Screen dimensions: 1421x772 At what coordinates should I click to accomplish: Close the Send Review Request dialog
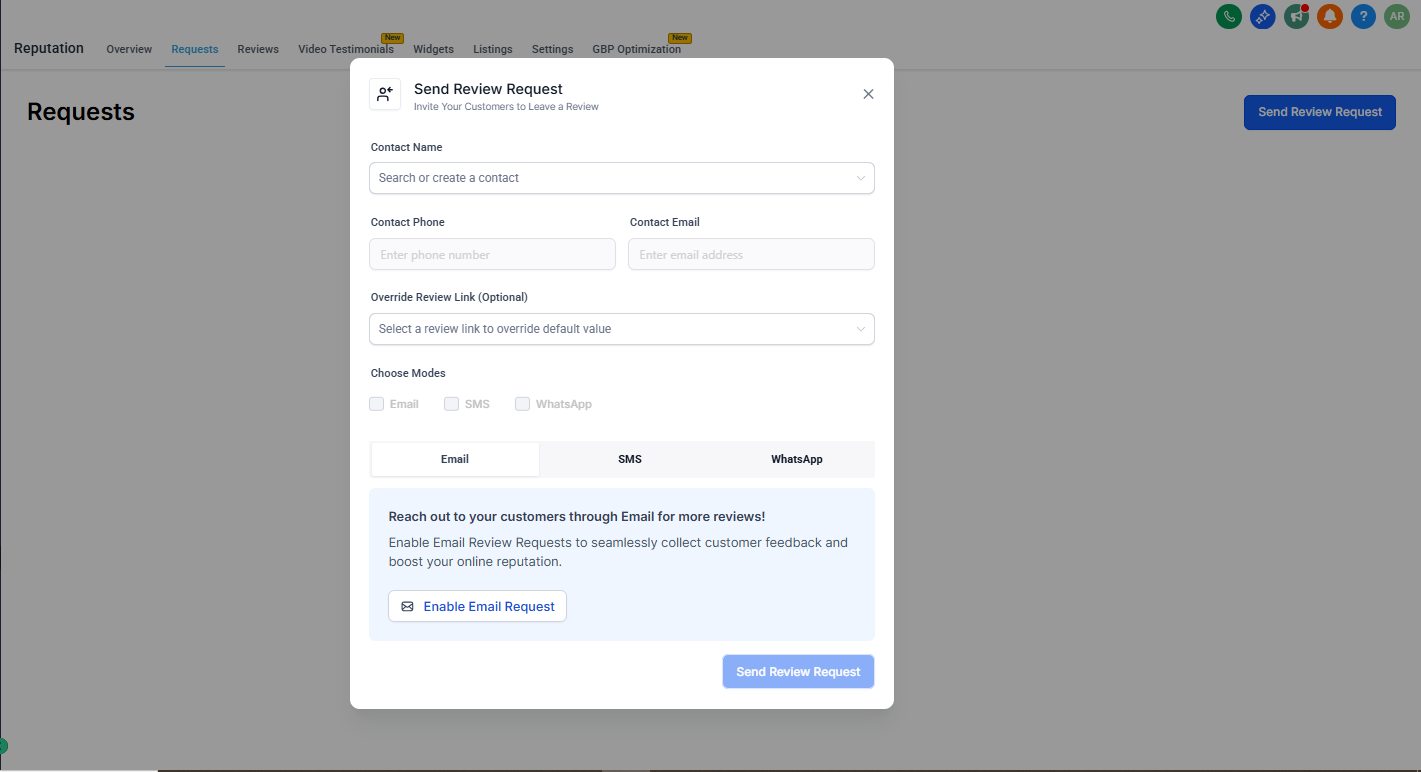(x=868, y=94)
